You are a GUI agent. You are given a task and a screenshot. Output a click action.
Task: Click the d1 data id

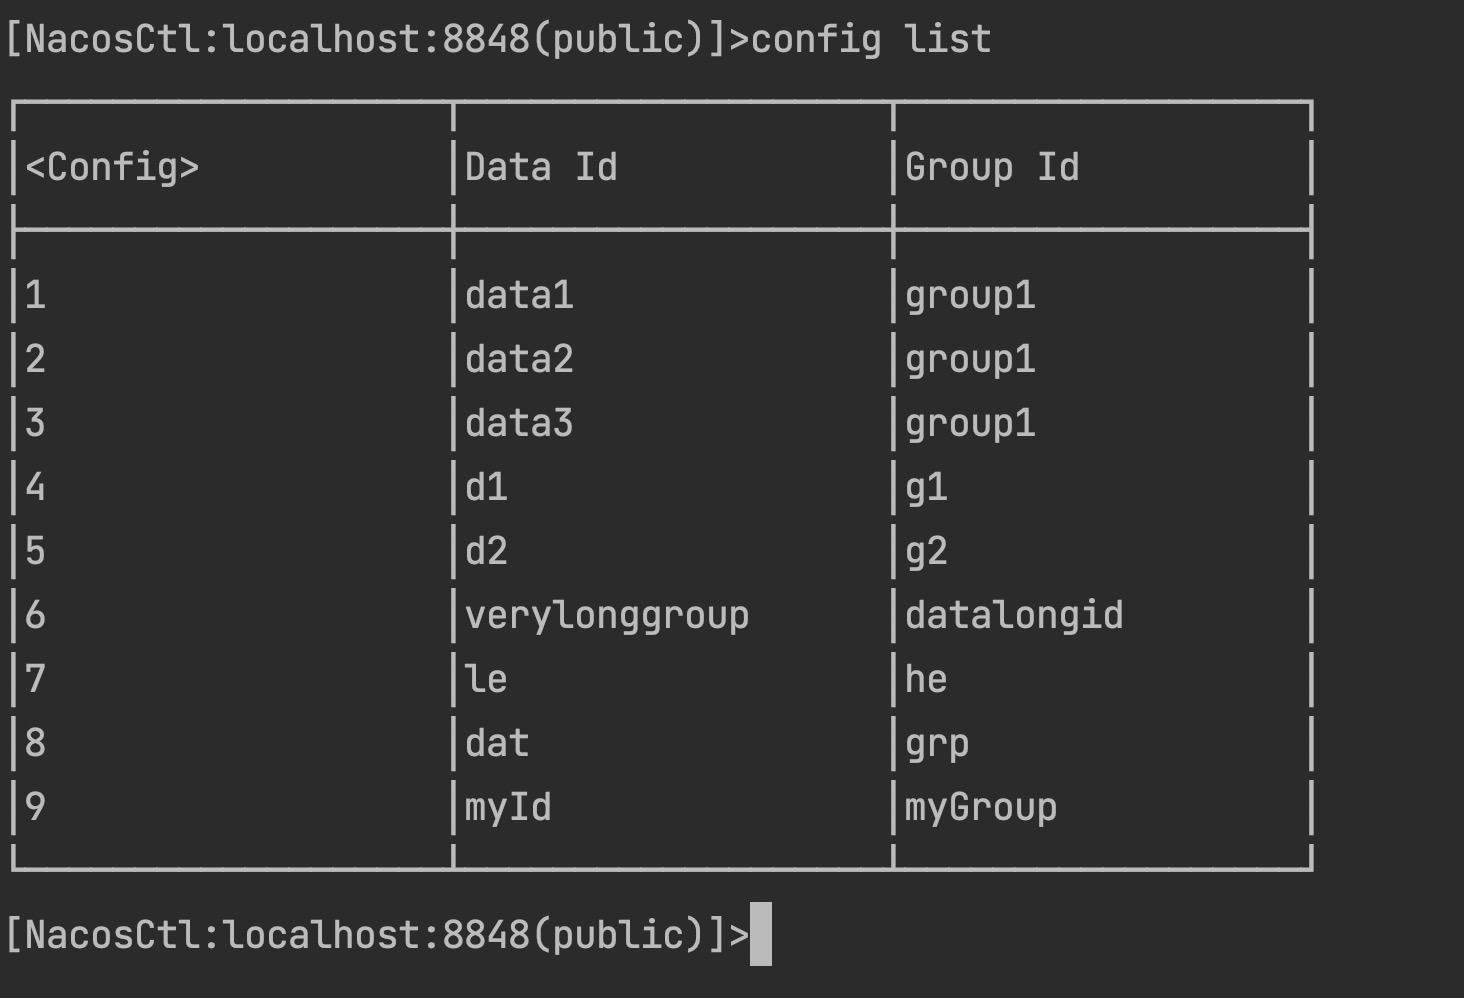click(486, 487)
